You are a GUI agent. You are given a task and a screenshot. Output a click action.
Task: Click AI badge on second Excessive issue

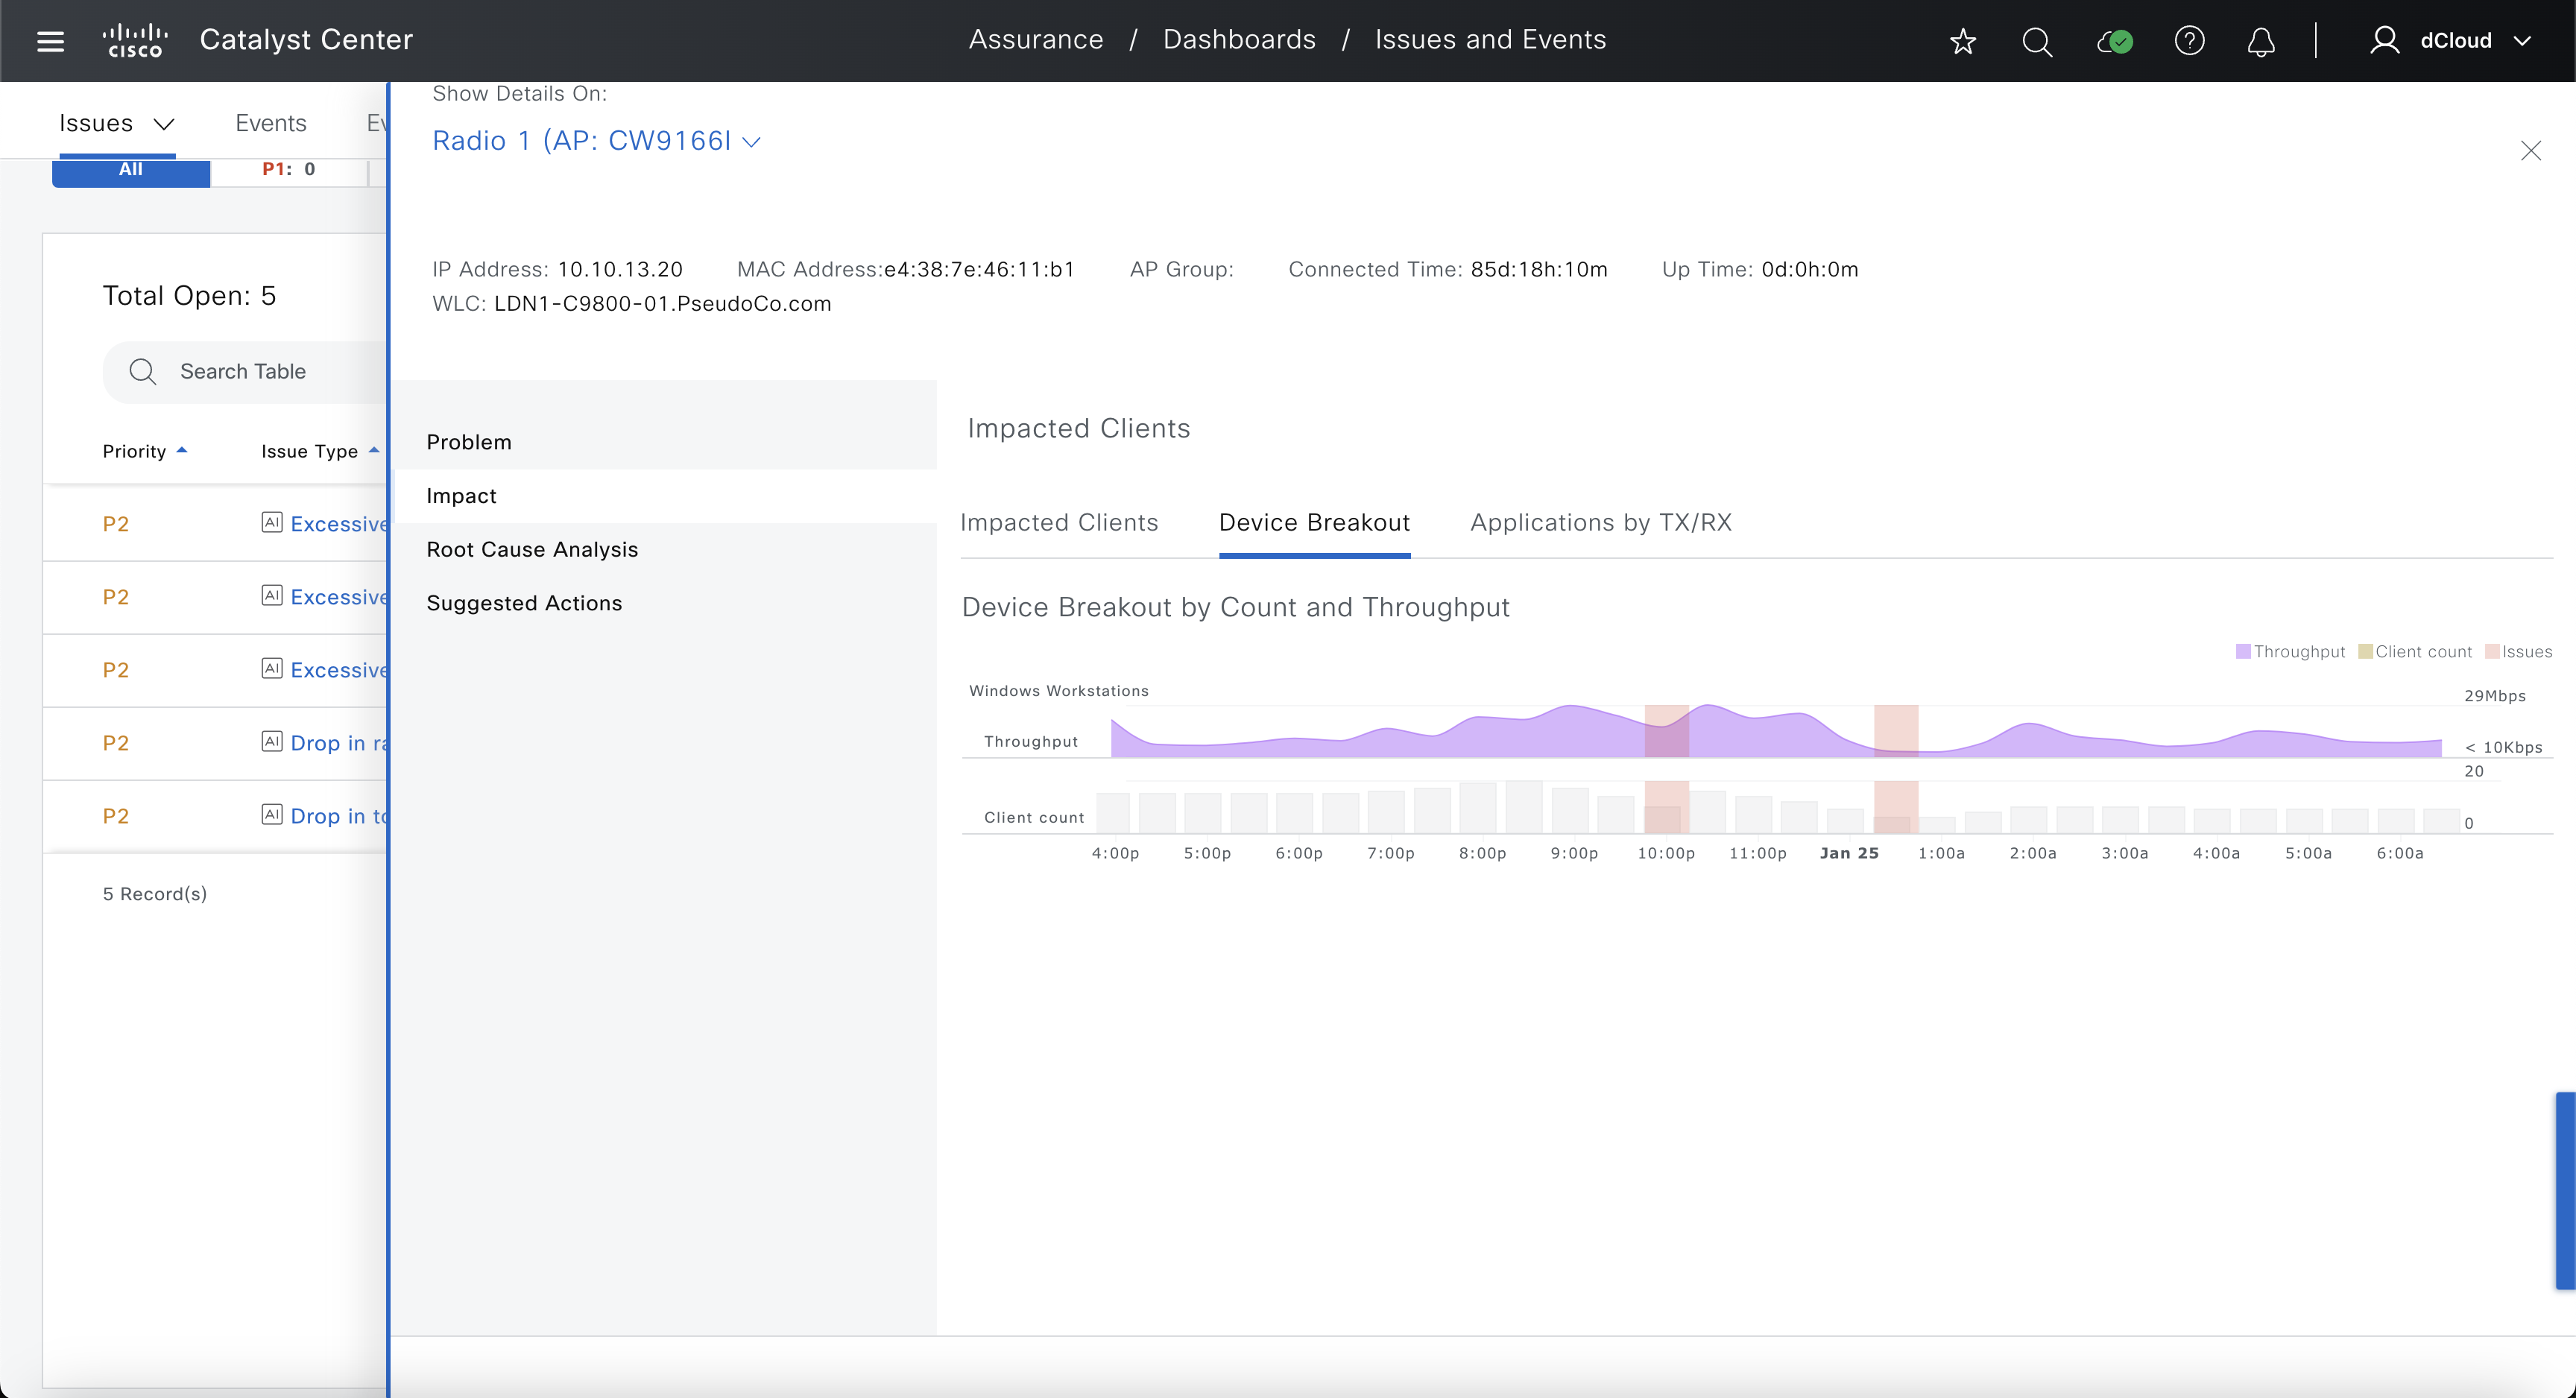272,595
